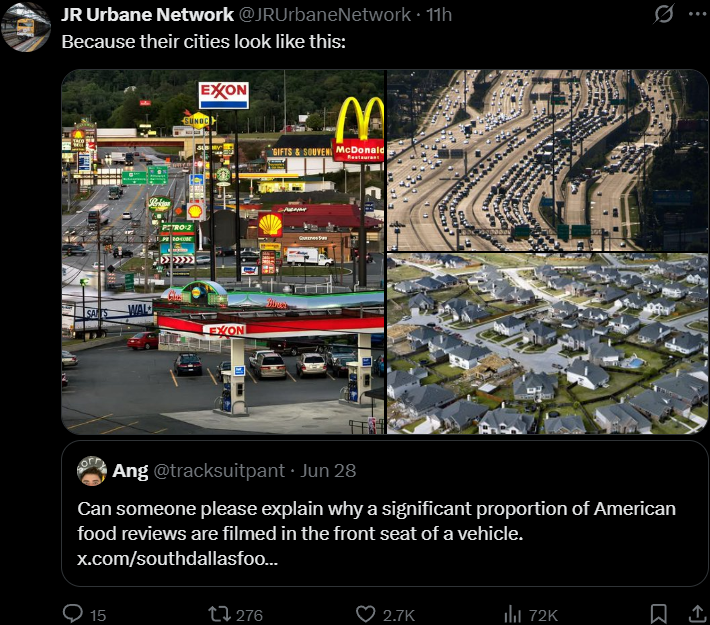
Task: Open the suburban houses aerial photo
Action: coord(547,344)
